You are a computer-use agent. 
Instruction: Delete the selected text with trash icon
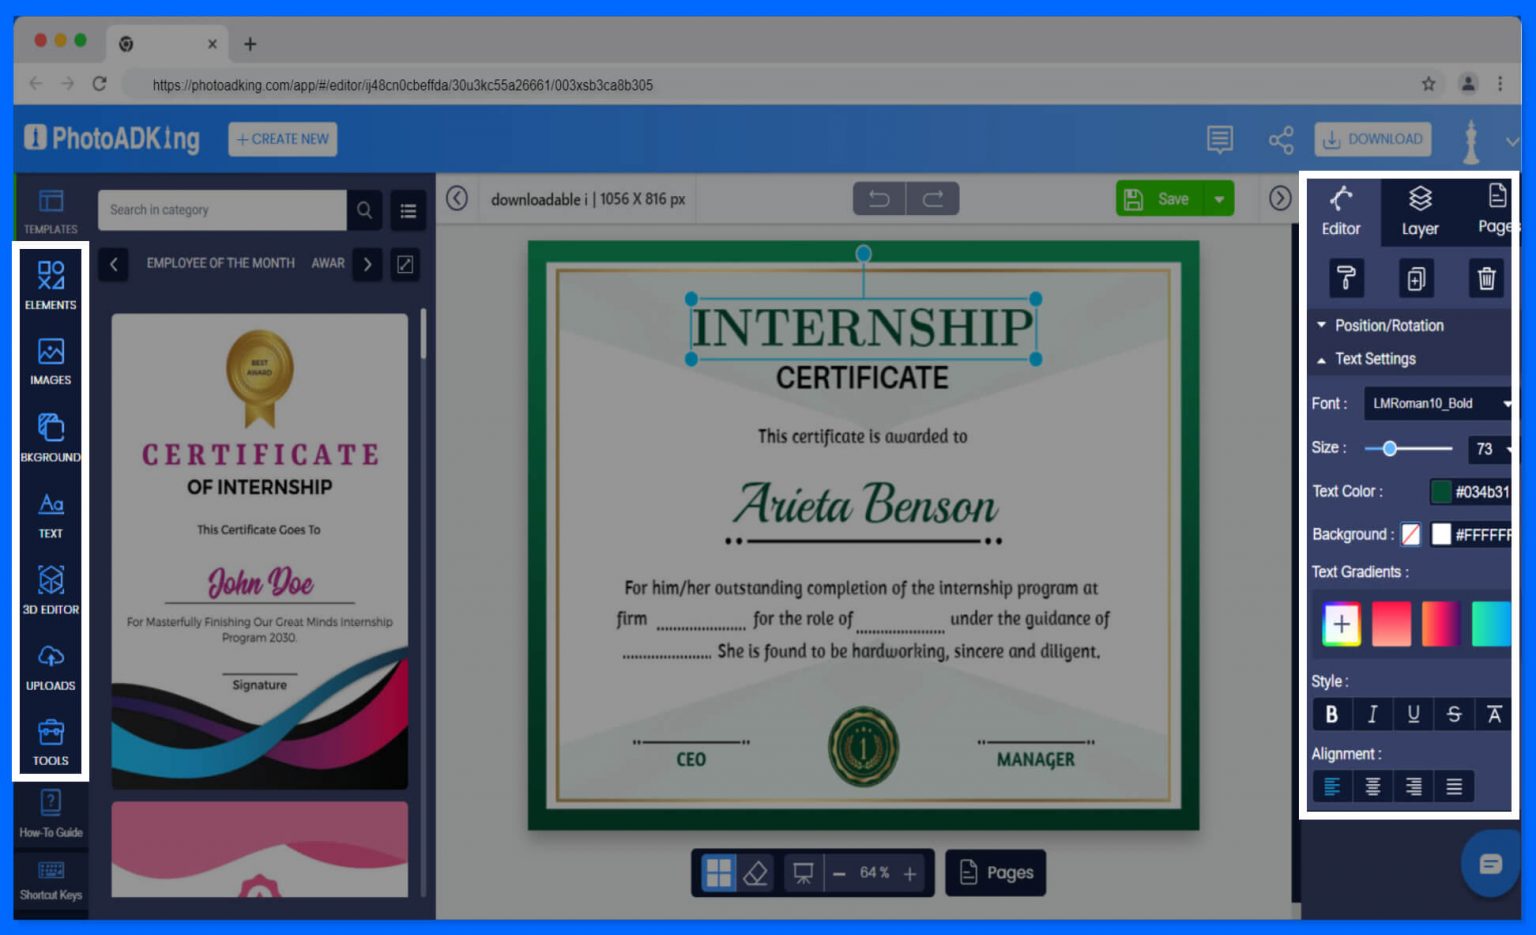tap(1487, 278)
